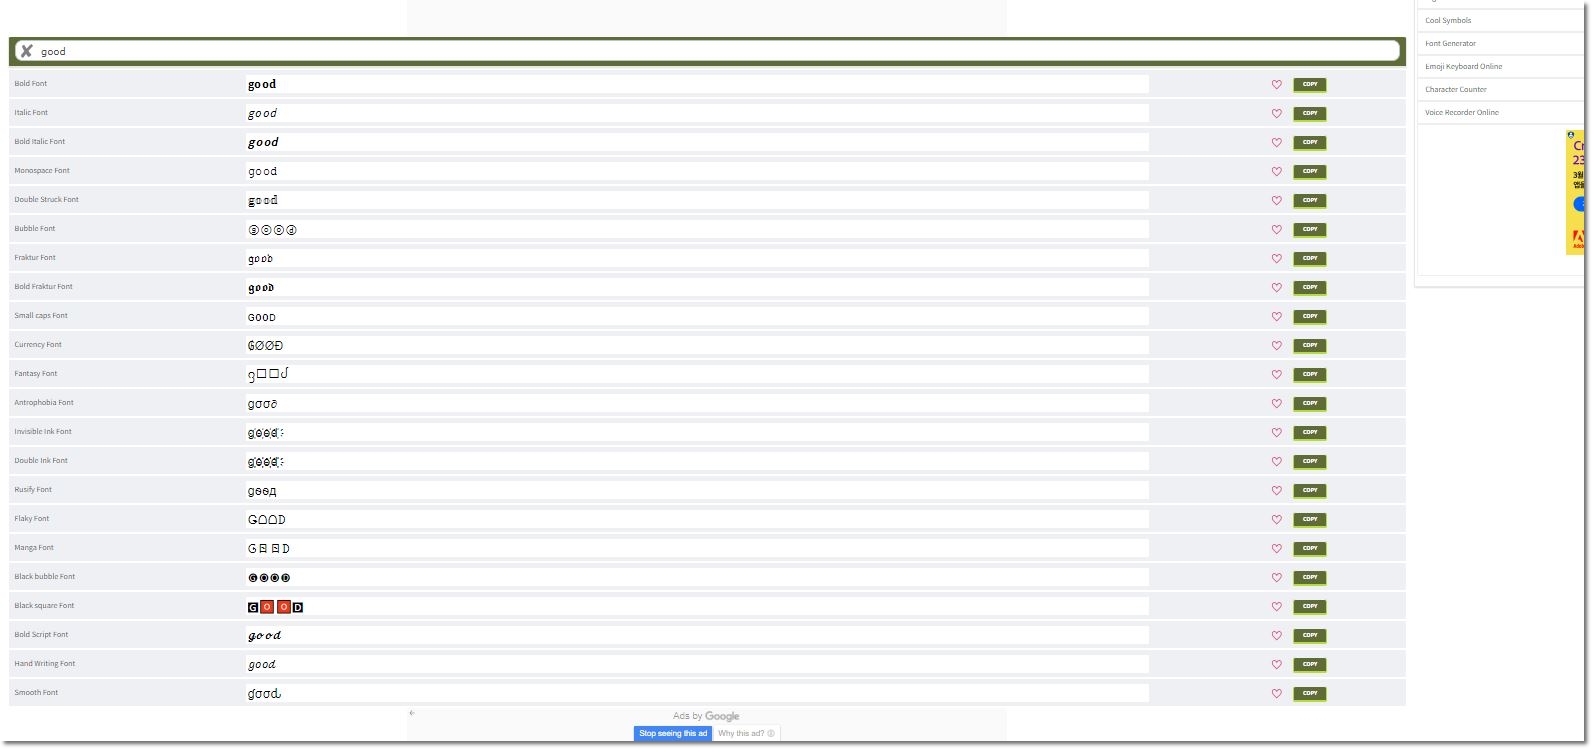Open Emoji Keyboard Online sidebar link
The image size is (1592, 749).
pos(1463,67)
